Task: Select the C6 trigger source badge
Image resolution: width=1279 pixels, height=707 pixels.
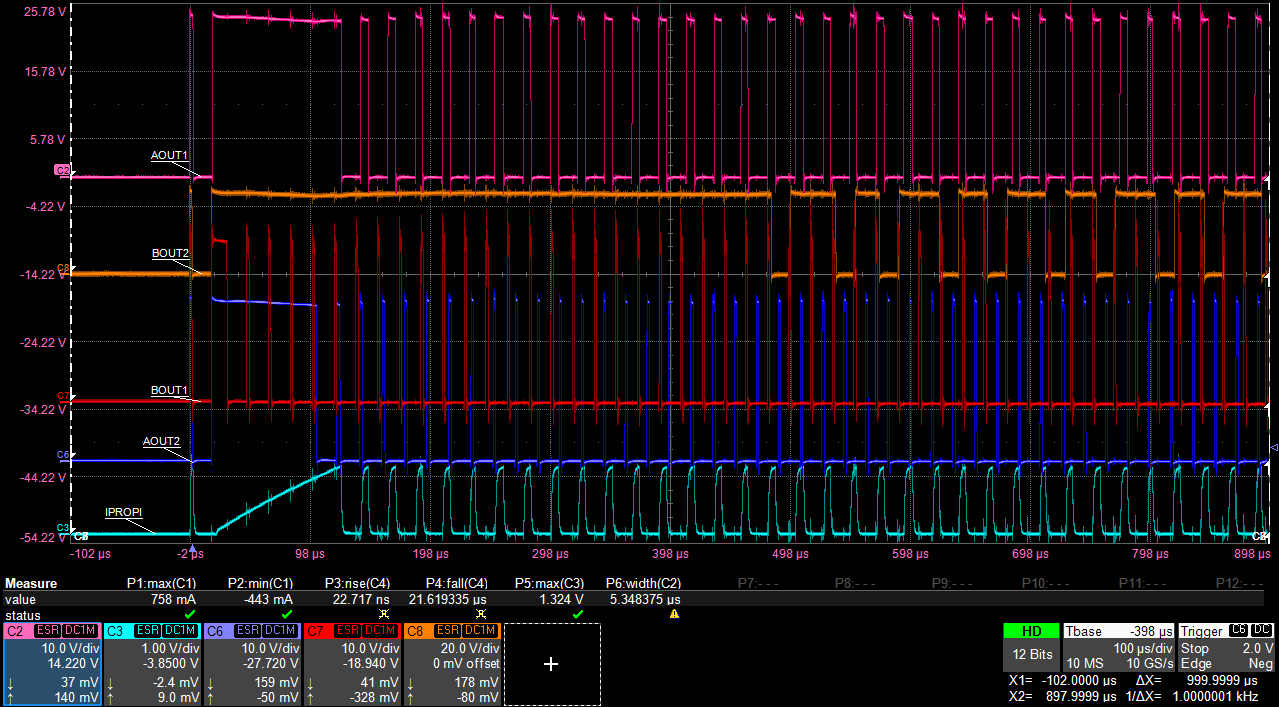Action: [x=1238, y=630]
